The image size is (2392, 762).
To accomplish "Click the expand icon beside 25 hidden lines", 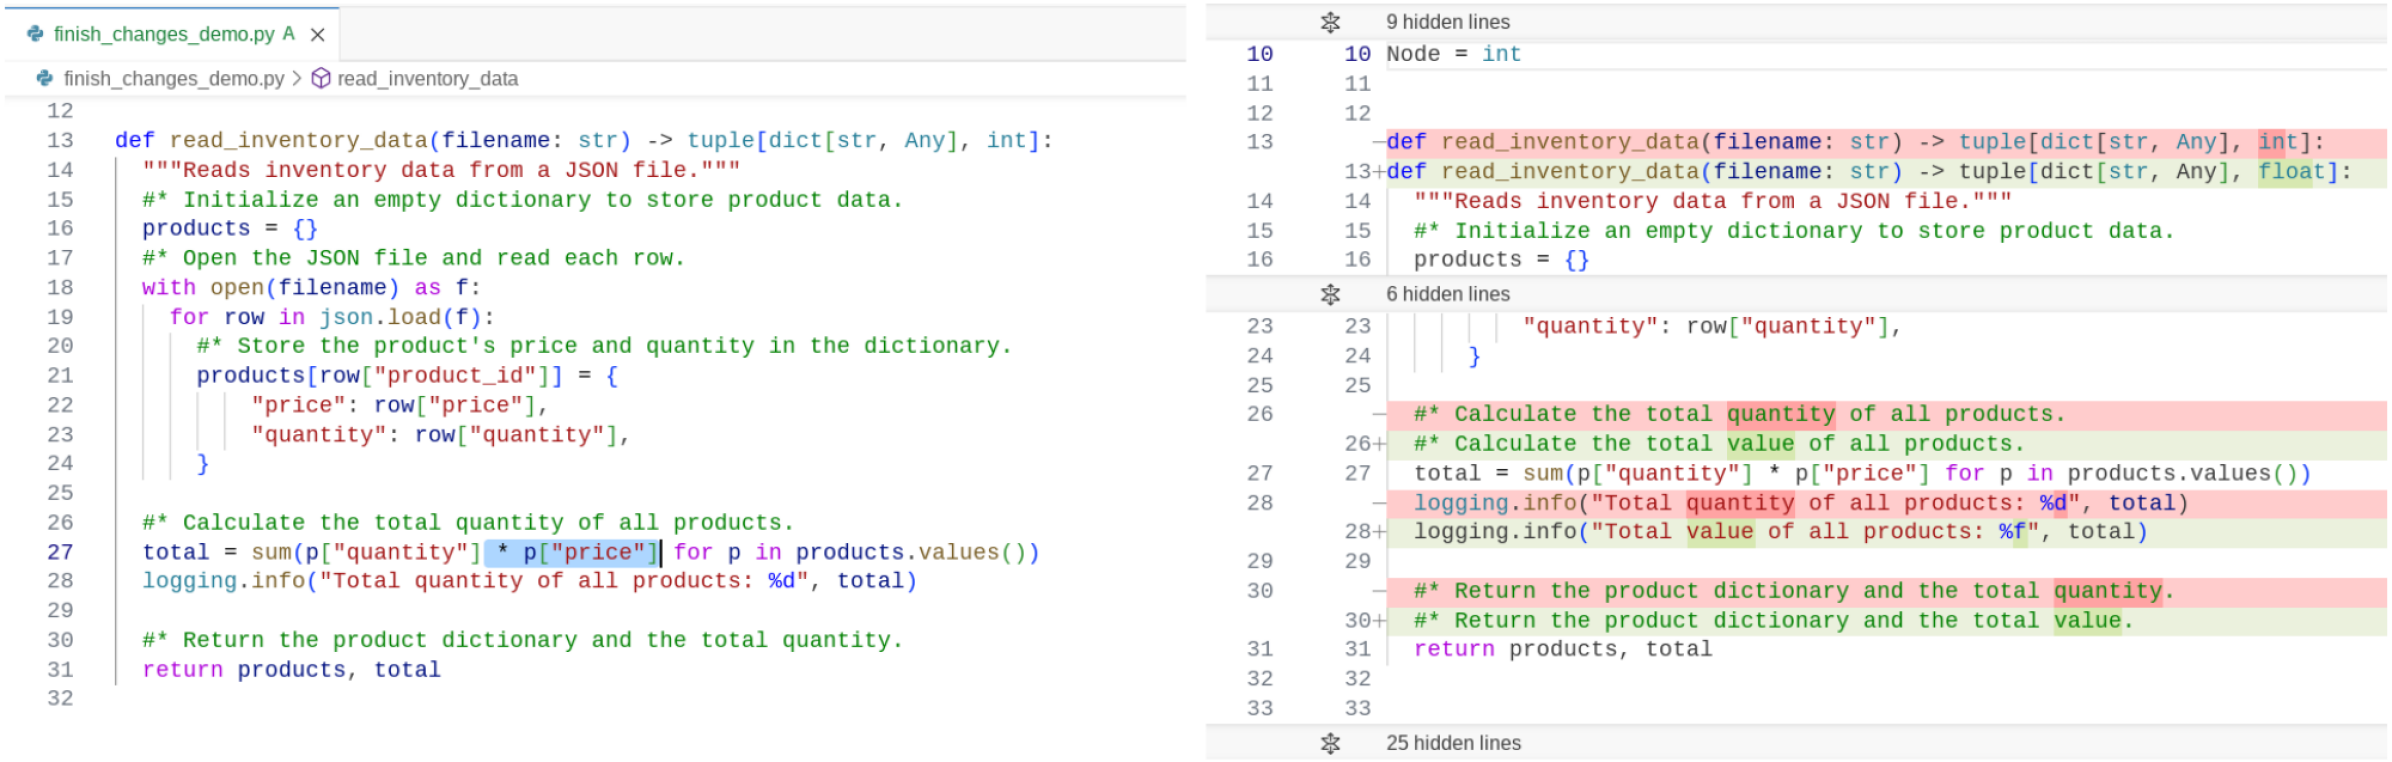I will [1330, 743].
